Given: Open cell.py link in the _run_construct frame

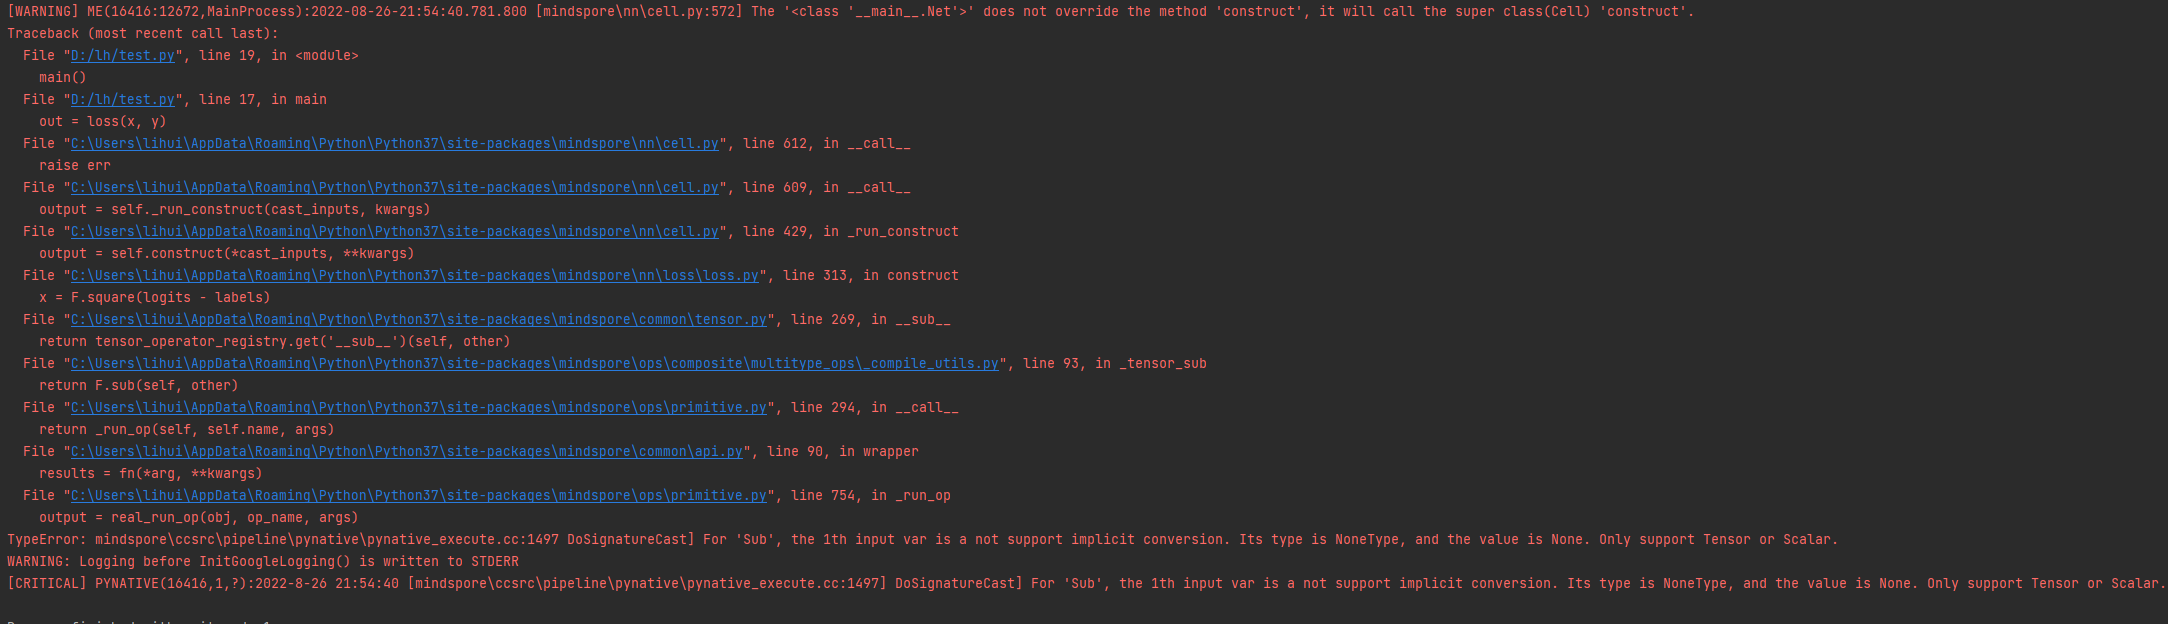Looking at the screenshot, I should click(x=394, y=232).
